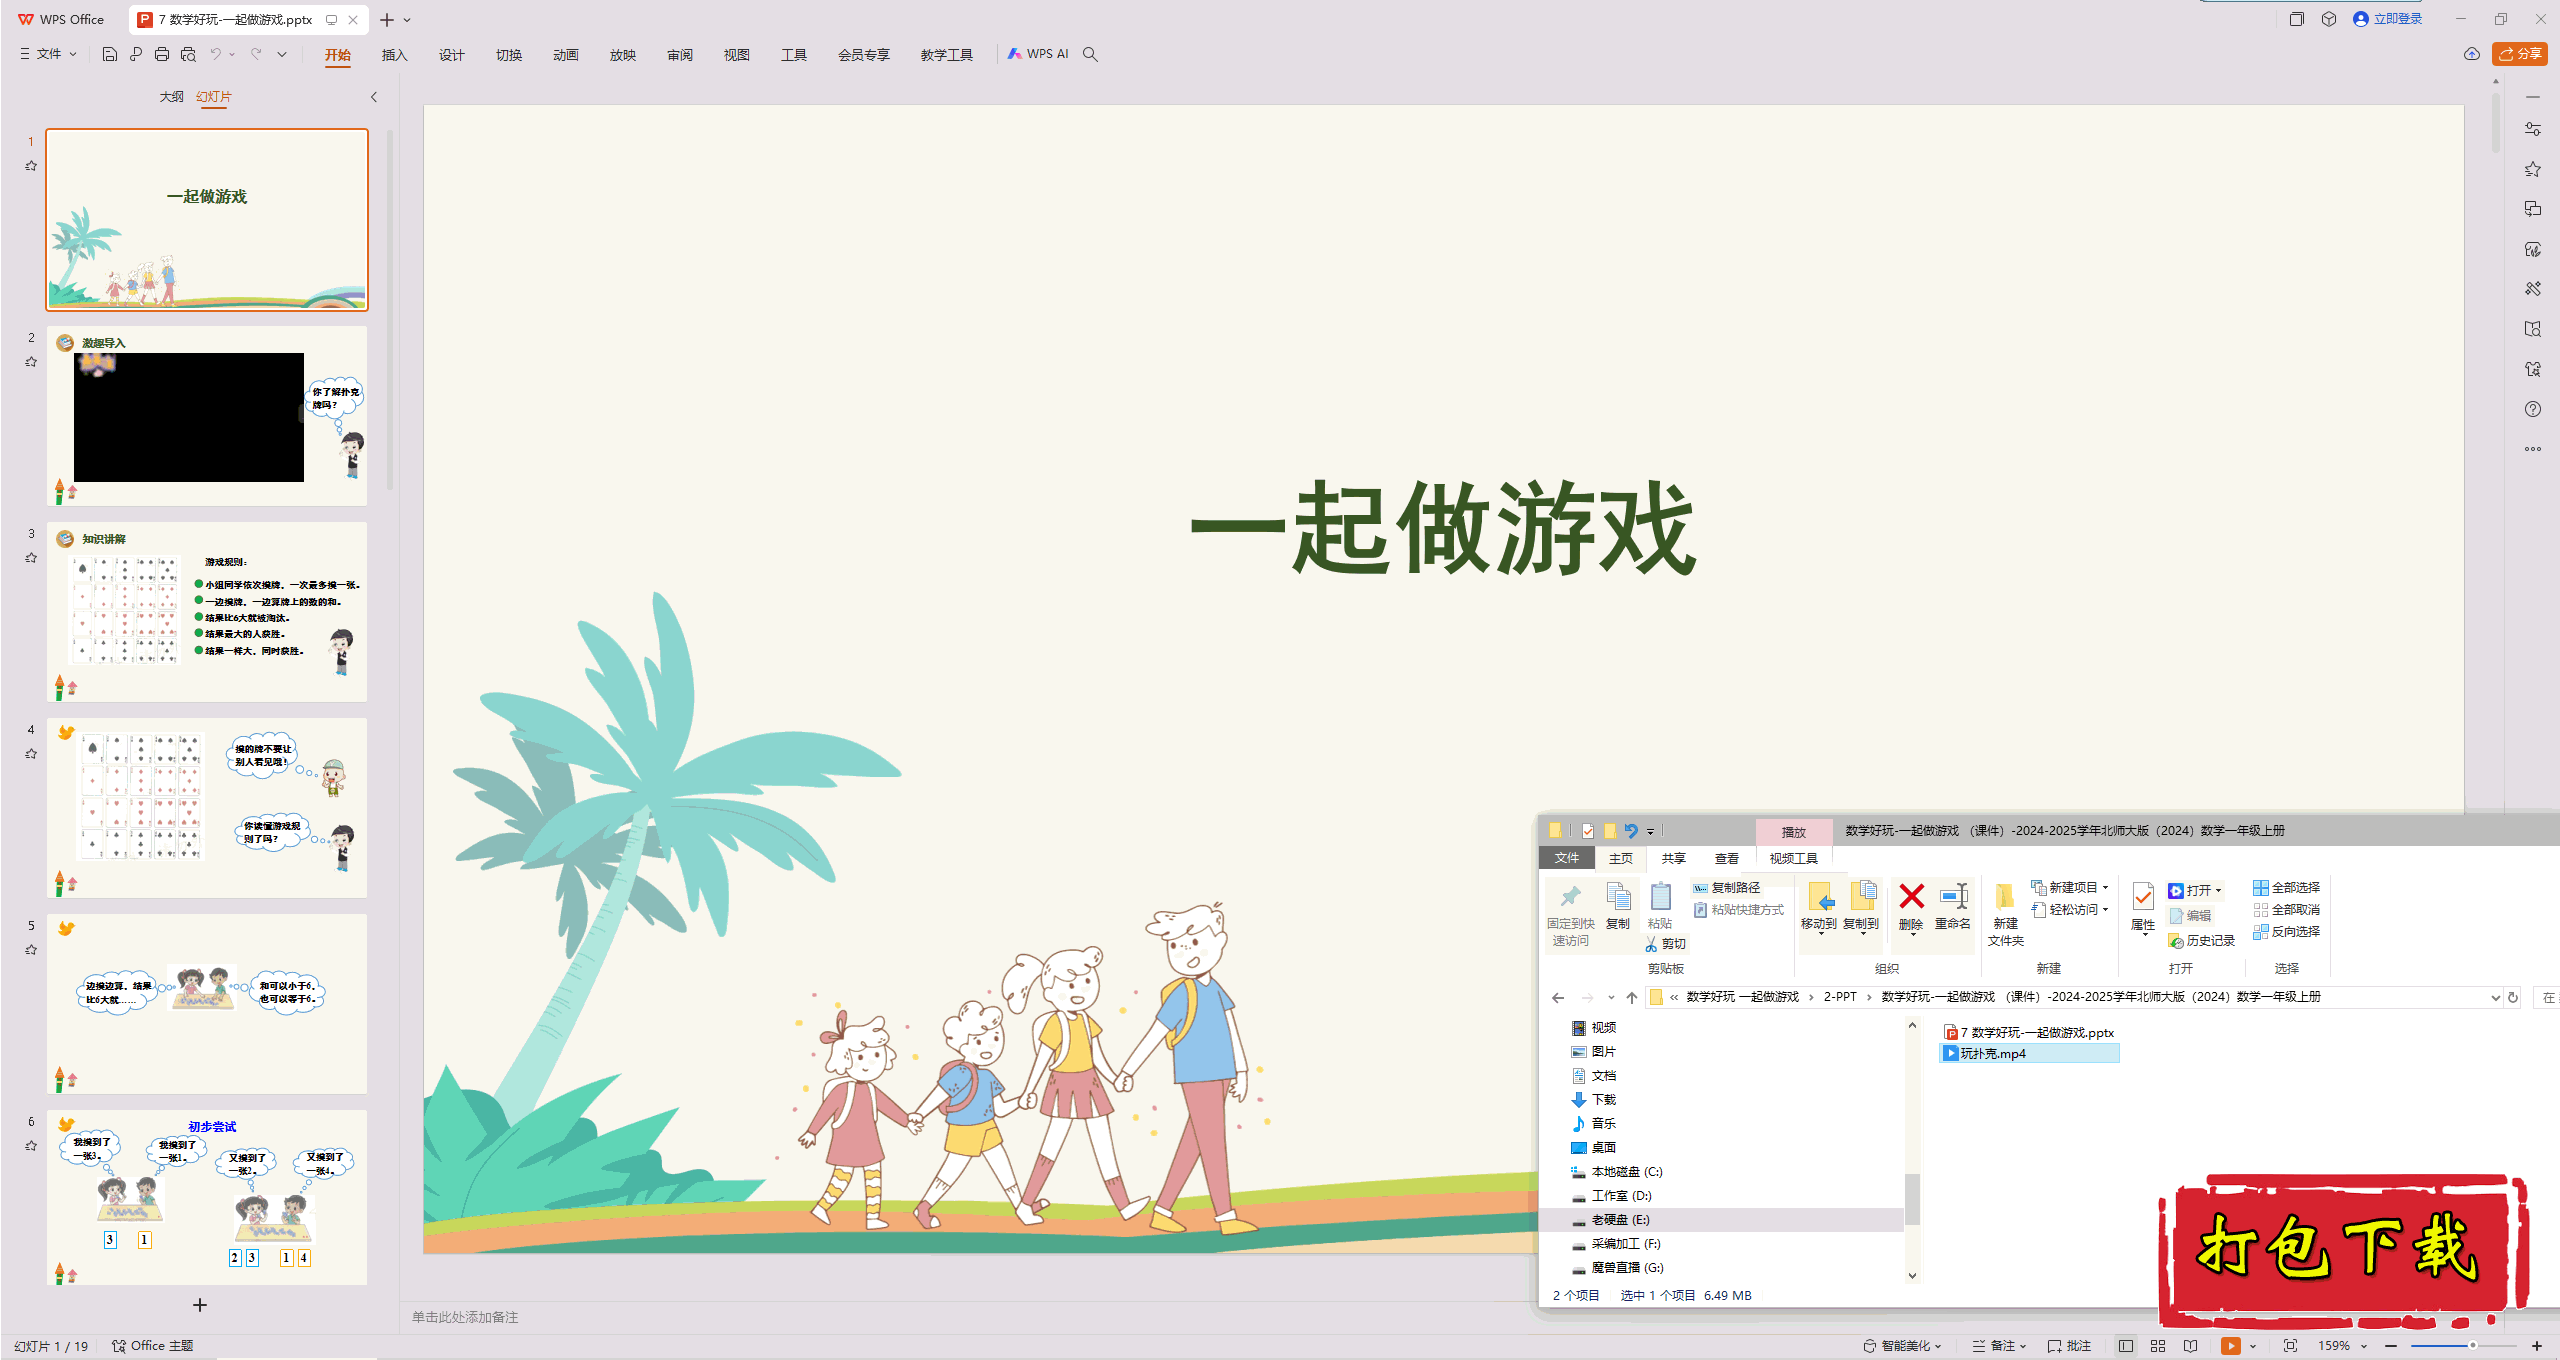Switch to reading view book icon
2560x1360 pixels.
(2190, 1346)
